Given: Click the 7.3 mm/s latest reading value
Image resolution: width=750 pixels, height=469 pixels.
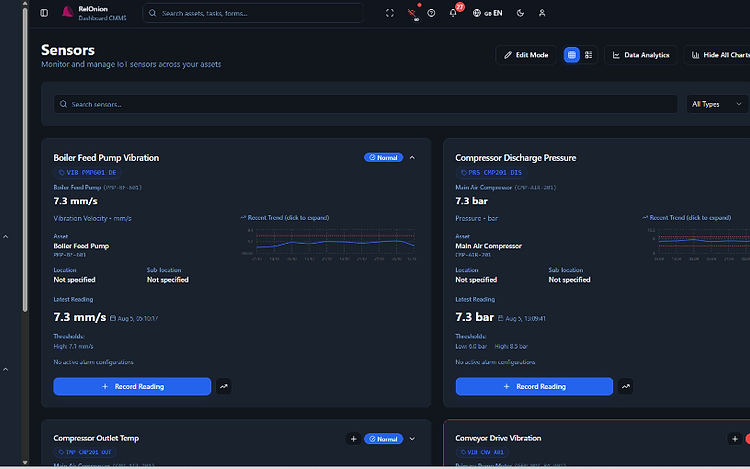Looking at the screenshot, I should (x=80, y=317).
